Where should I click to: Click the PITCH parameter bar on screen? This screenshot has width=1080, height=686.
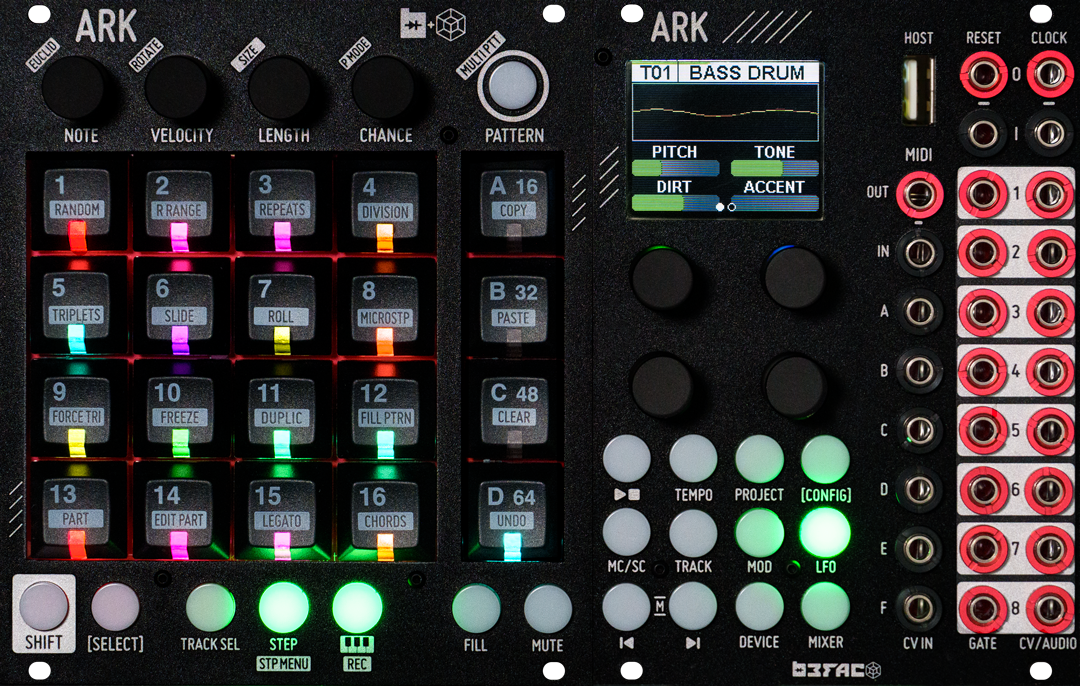point(676,167)
